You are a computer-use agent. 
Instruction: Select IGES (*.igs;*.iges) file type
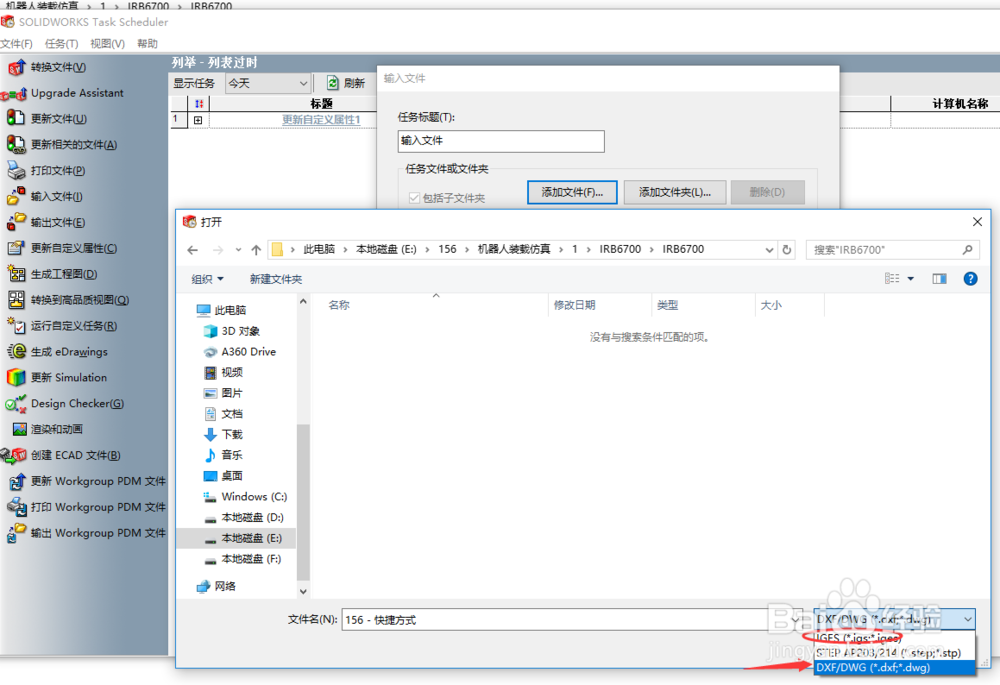click(894, 638)
